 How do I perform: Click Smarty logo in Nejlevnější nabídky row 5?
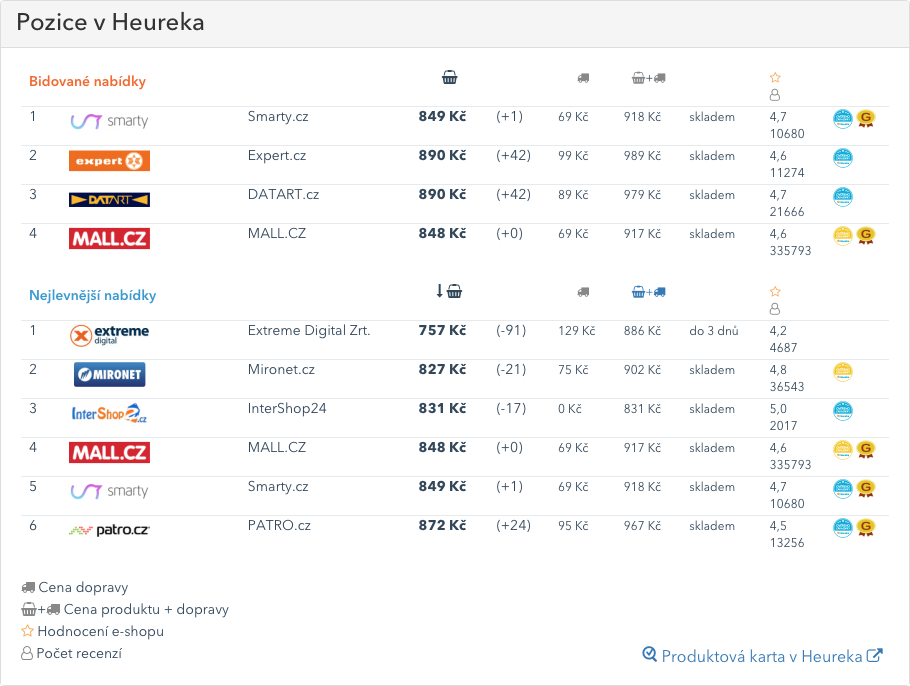pyautogui.click(x=109, y=492)
